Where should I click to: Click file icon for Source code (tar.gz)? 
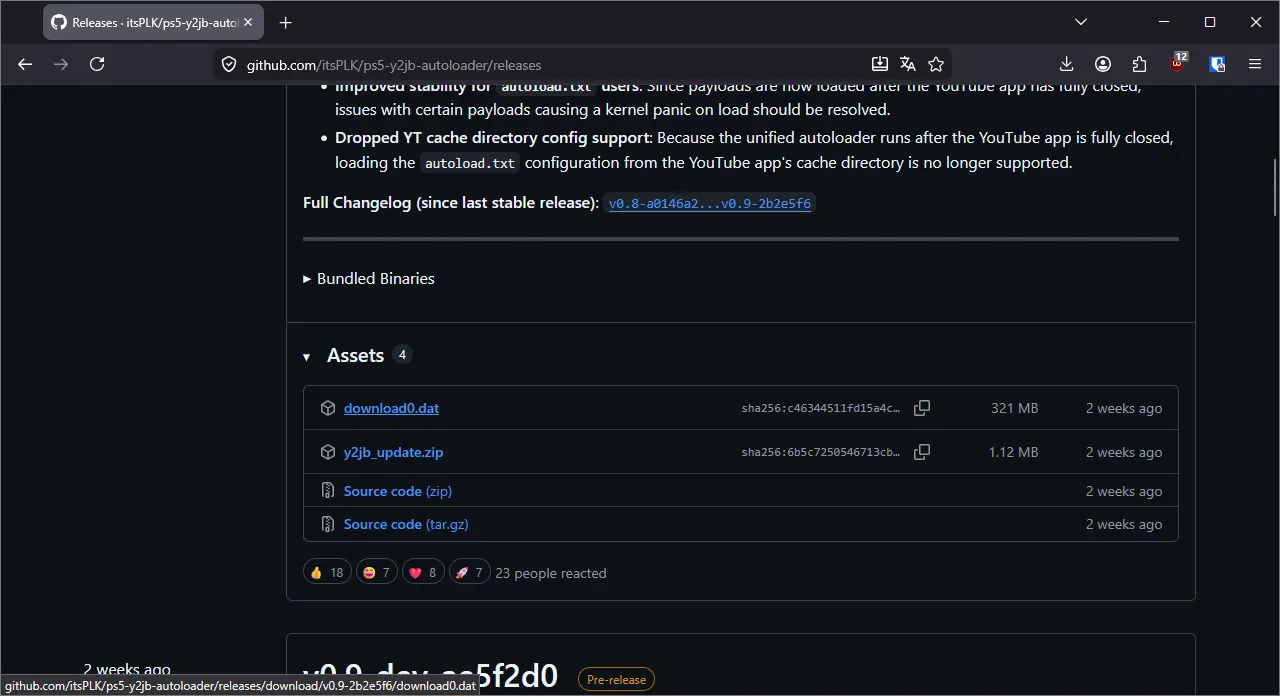pos(327,524)
